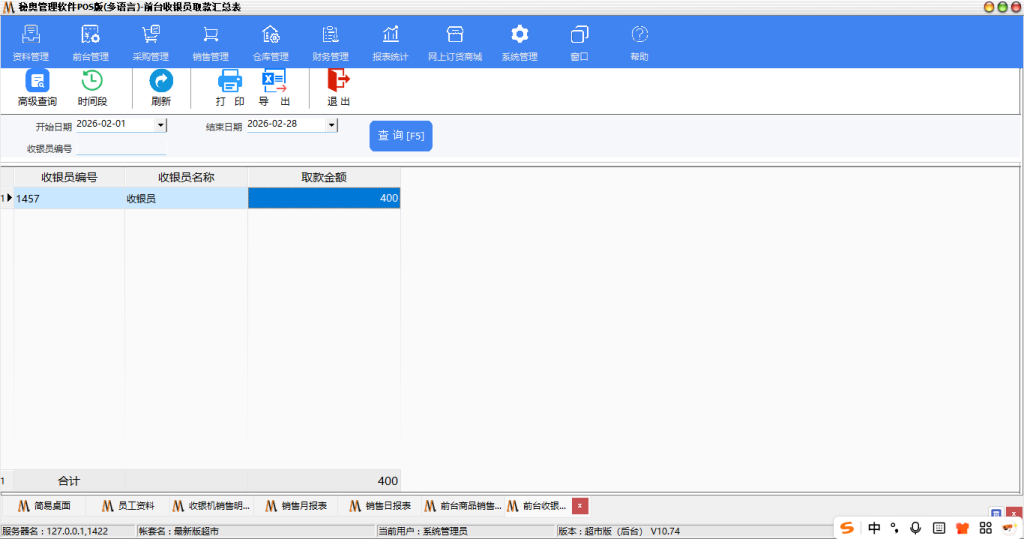Click the 查询 [F5] query button
Screen dimensions: 1024x539
(401, 136)
